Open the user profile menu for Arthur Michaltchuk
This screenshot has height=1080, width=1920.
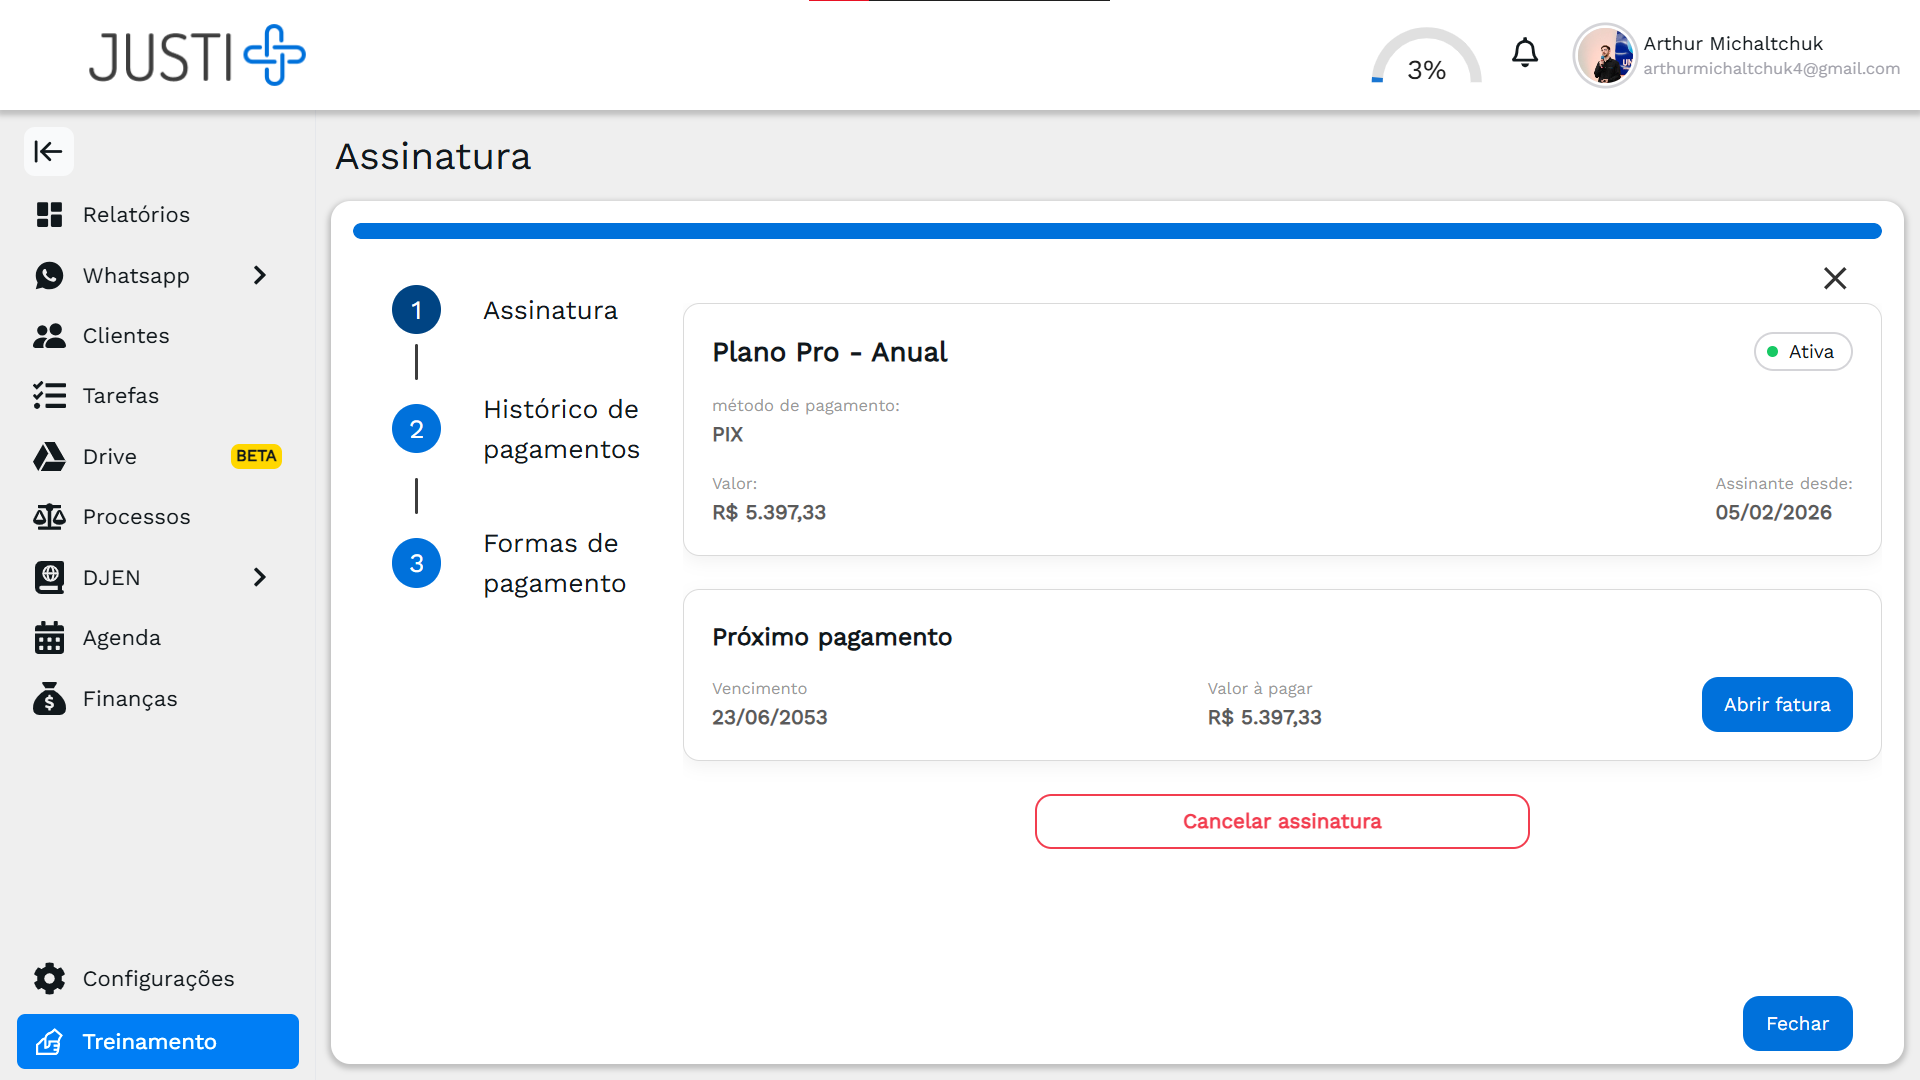(x=1605, y=55)
